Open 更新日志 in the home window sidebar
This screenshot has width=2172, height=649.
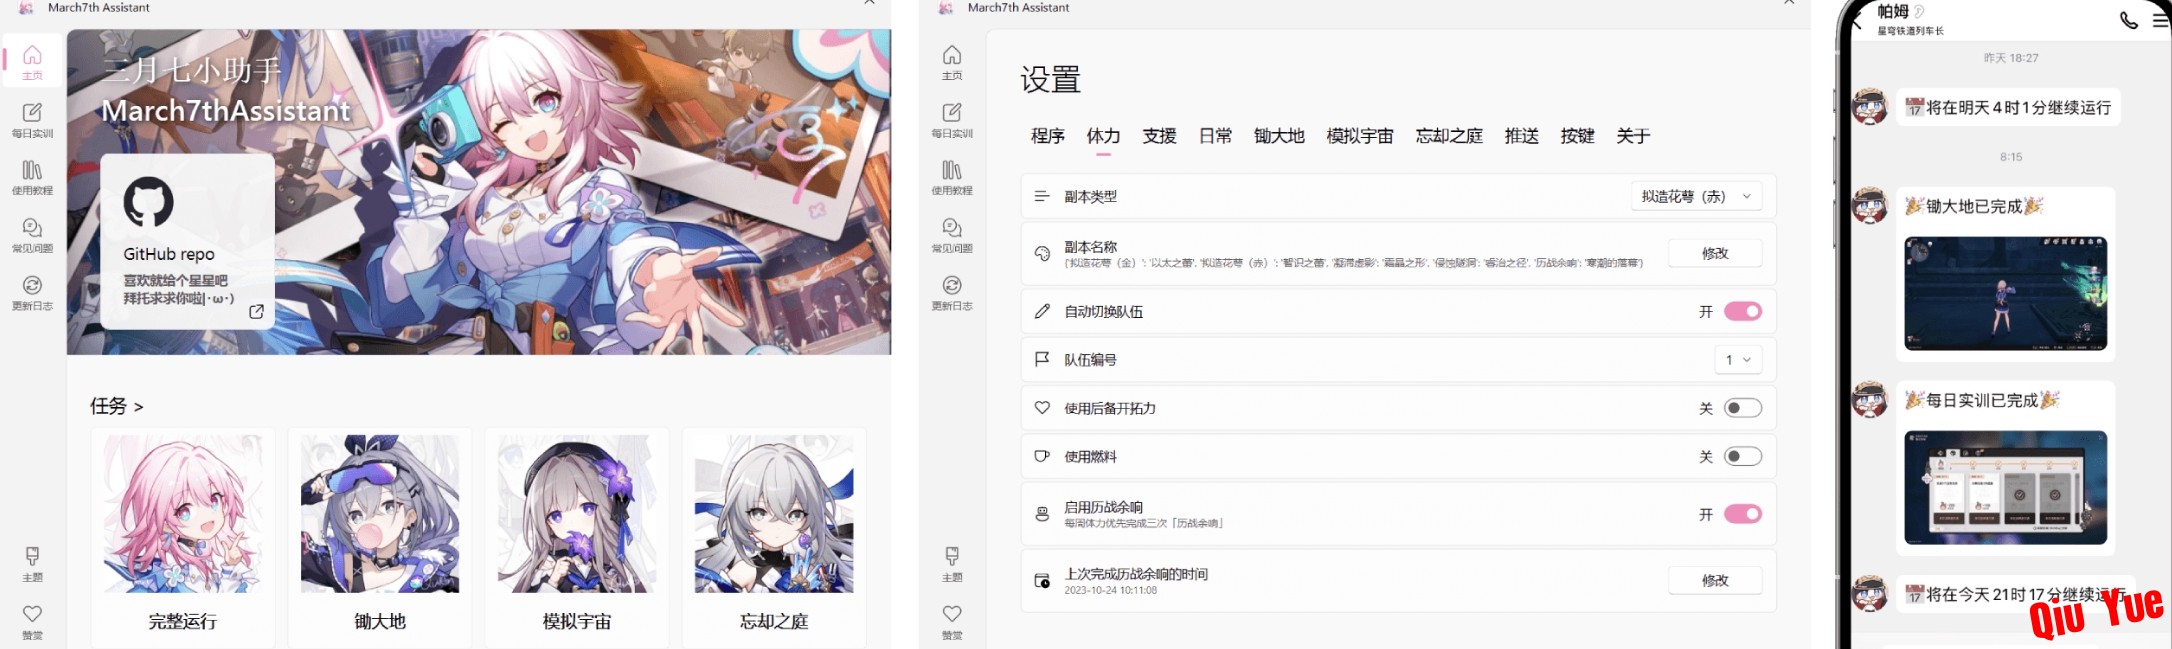[x=32, y=293]
